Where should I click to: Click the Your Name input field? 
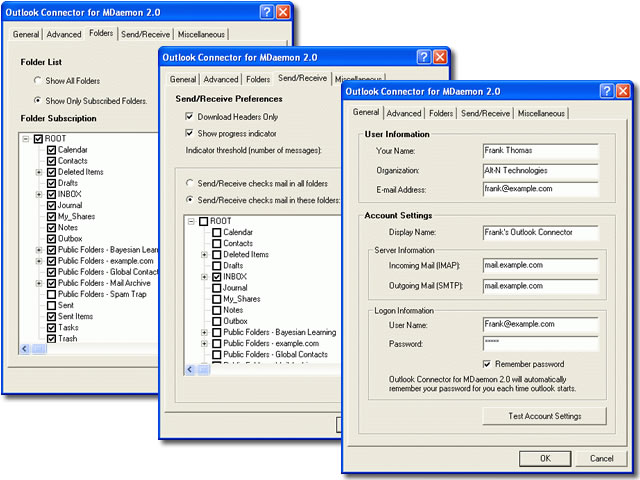click(x=540, y=151)
